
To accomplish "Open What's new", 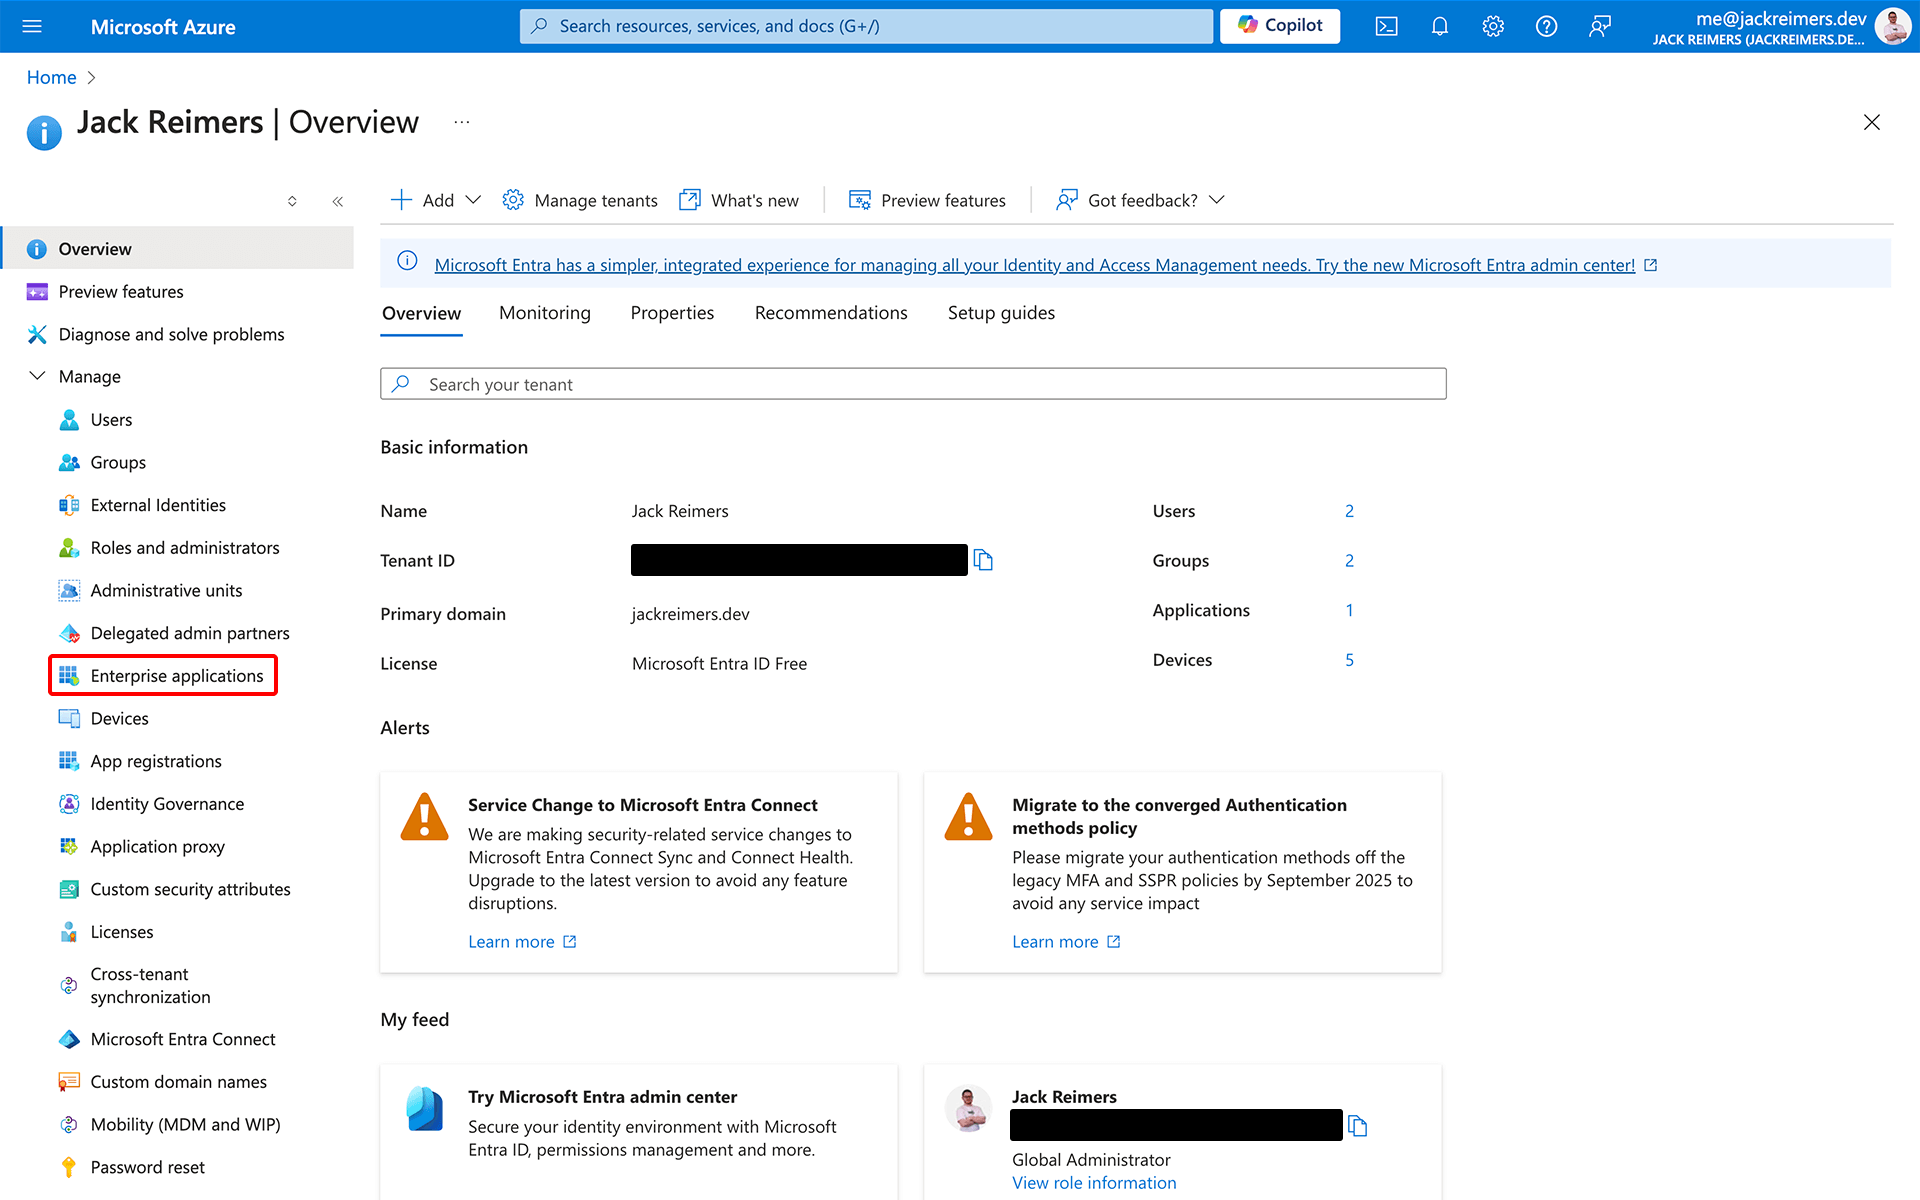I will coord(739,200).
